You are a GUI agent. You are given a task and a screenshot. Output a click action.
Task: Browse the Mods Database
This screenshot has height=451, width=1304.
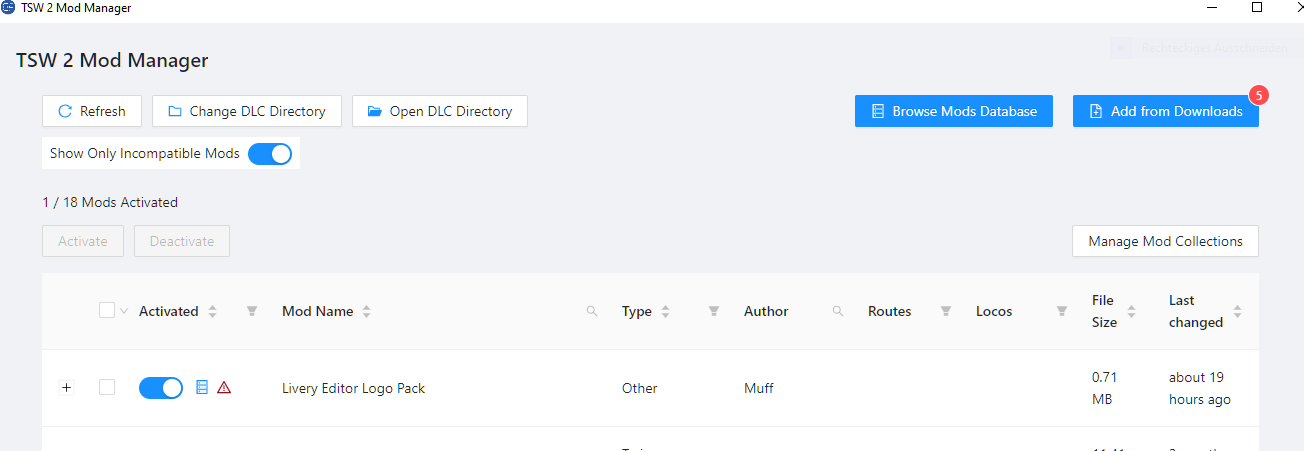(954, 111)
